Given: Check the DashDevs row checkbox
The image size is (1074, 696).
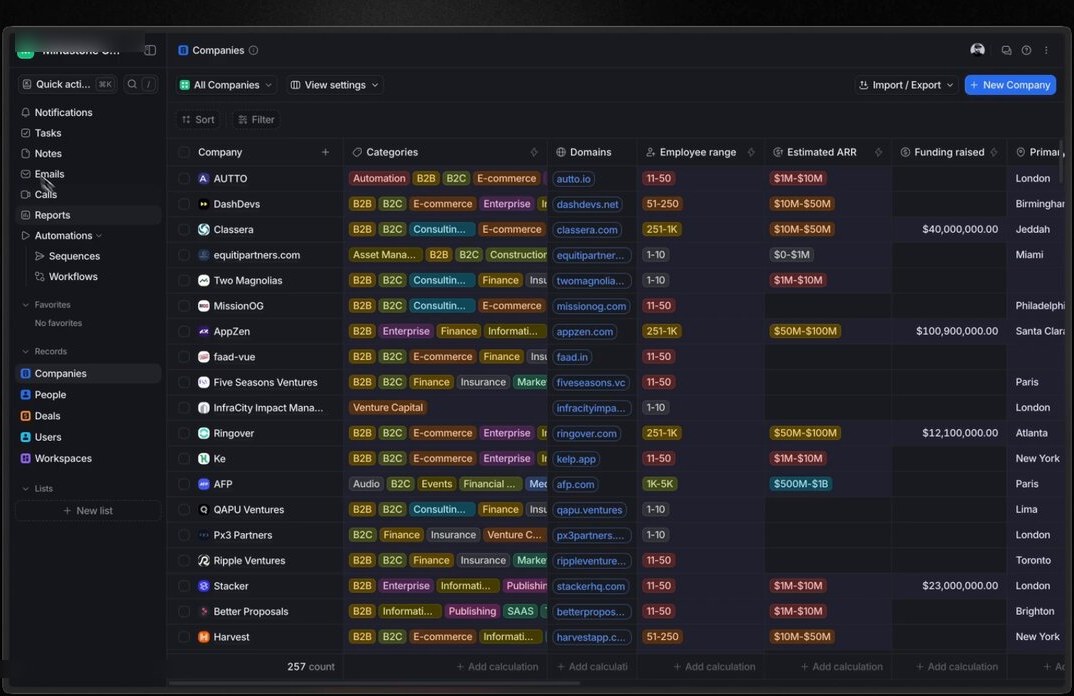Looking at the screenshot, I should pos(184,203).
